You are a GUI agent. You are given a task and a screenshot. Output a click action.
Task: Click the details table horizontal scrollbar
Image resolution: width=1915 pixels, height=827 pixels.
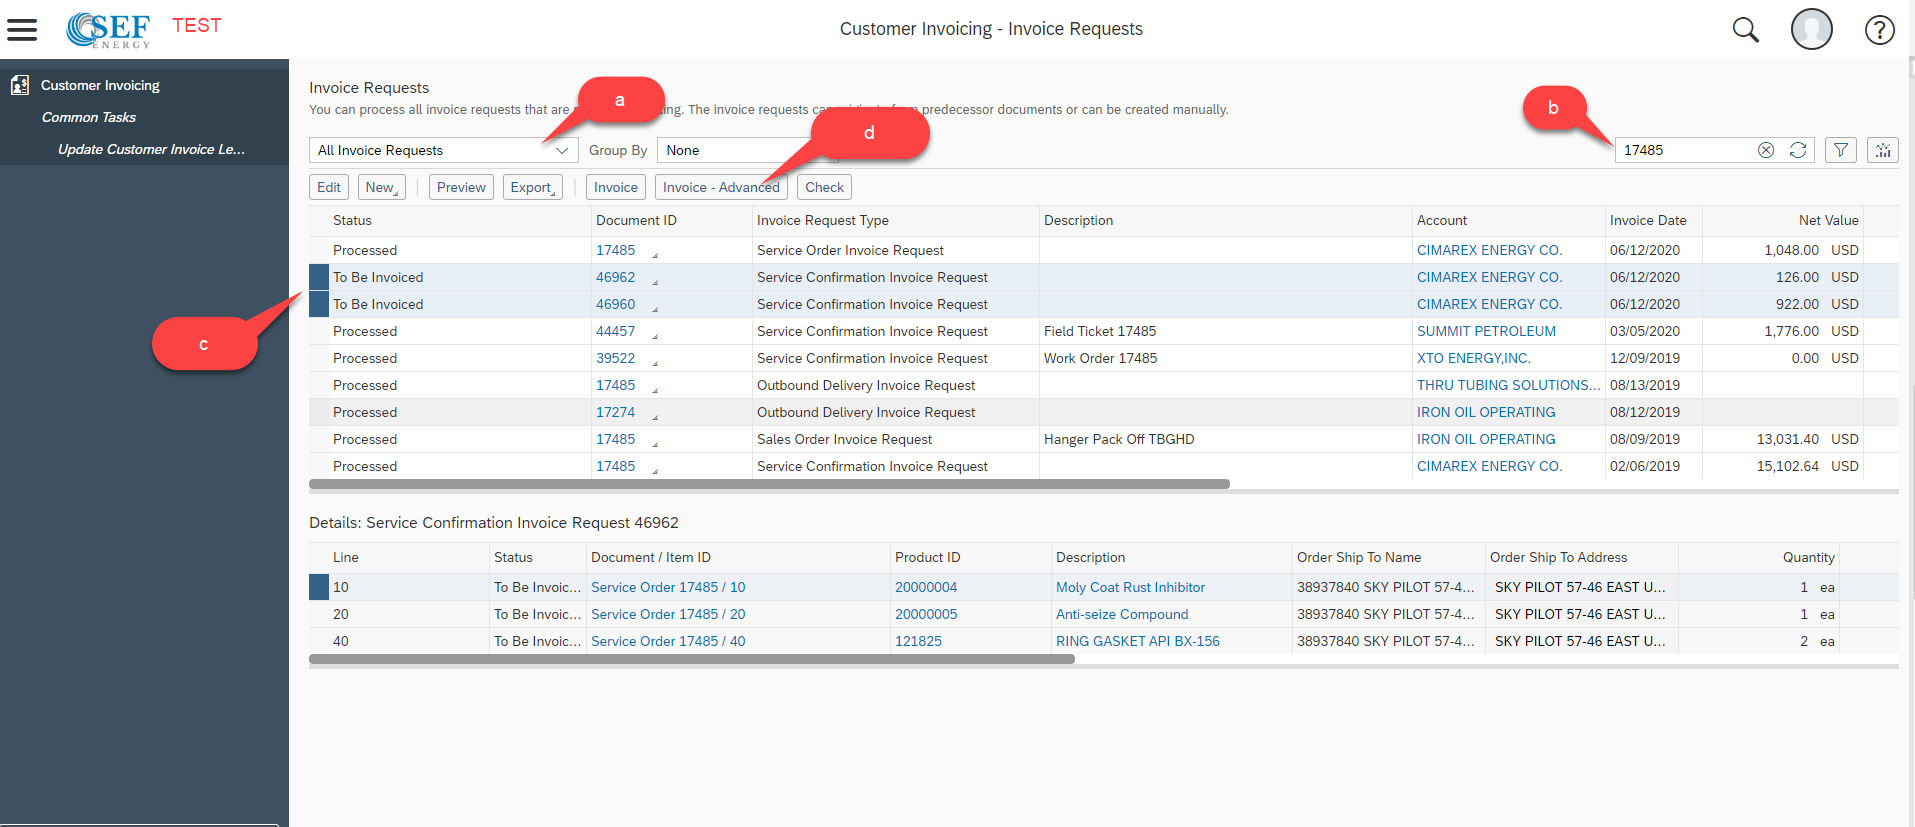coord(692,659)
